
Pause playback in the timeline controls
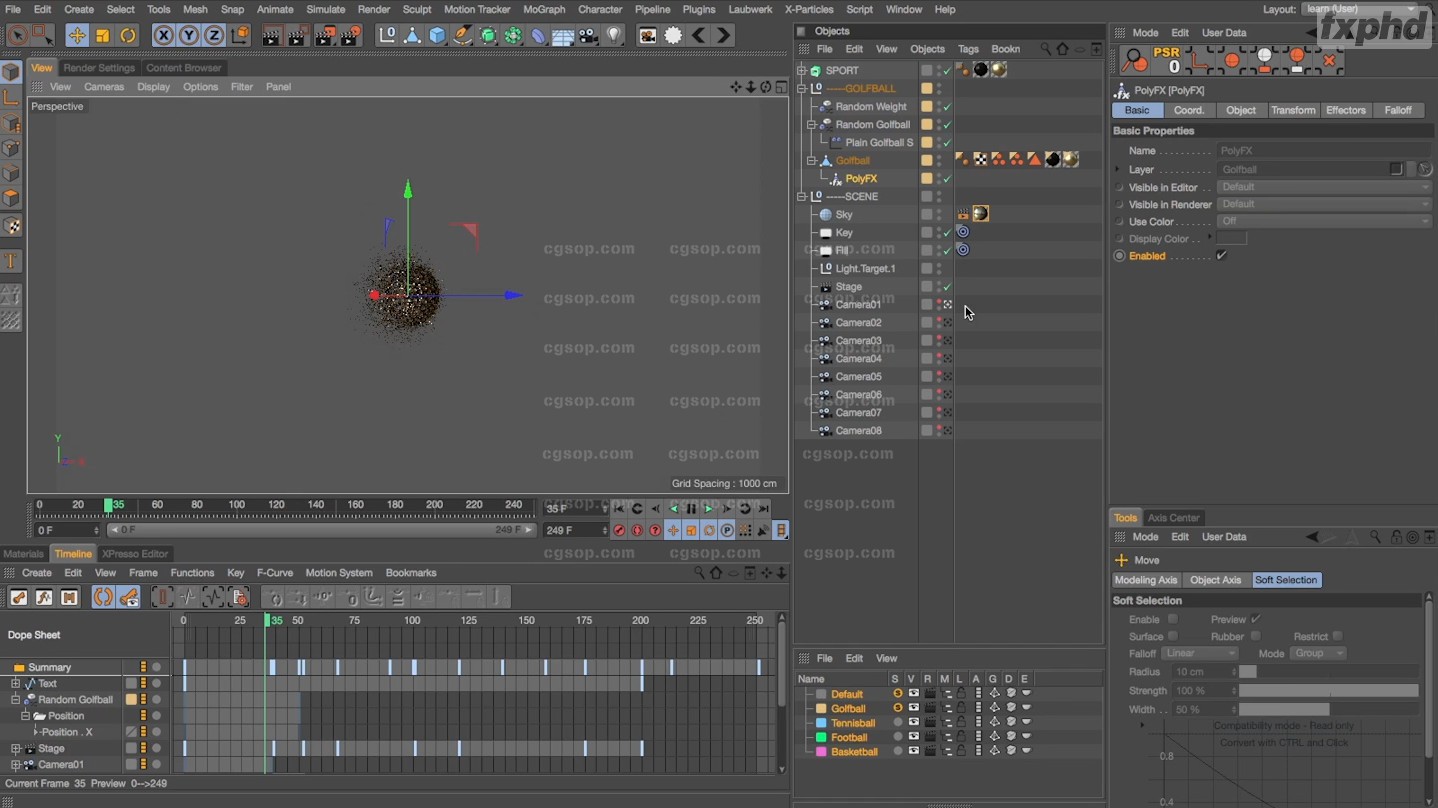[691, 509]
